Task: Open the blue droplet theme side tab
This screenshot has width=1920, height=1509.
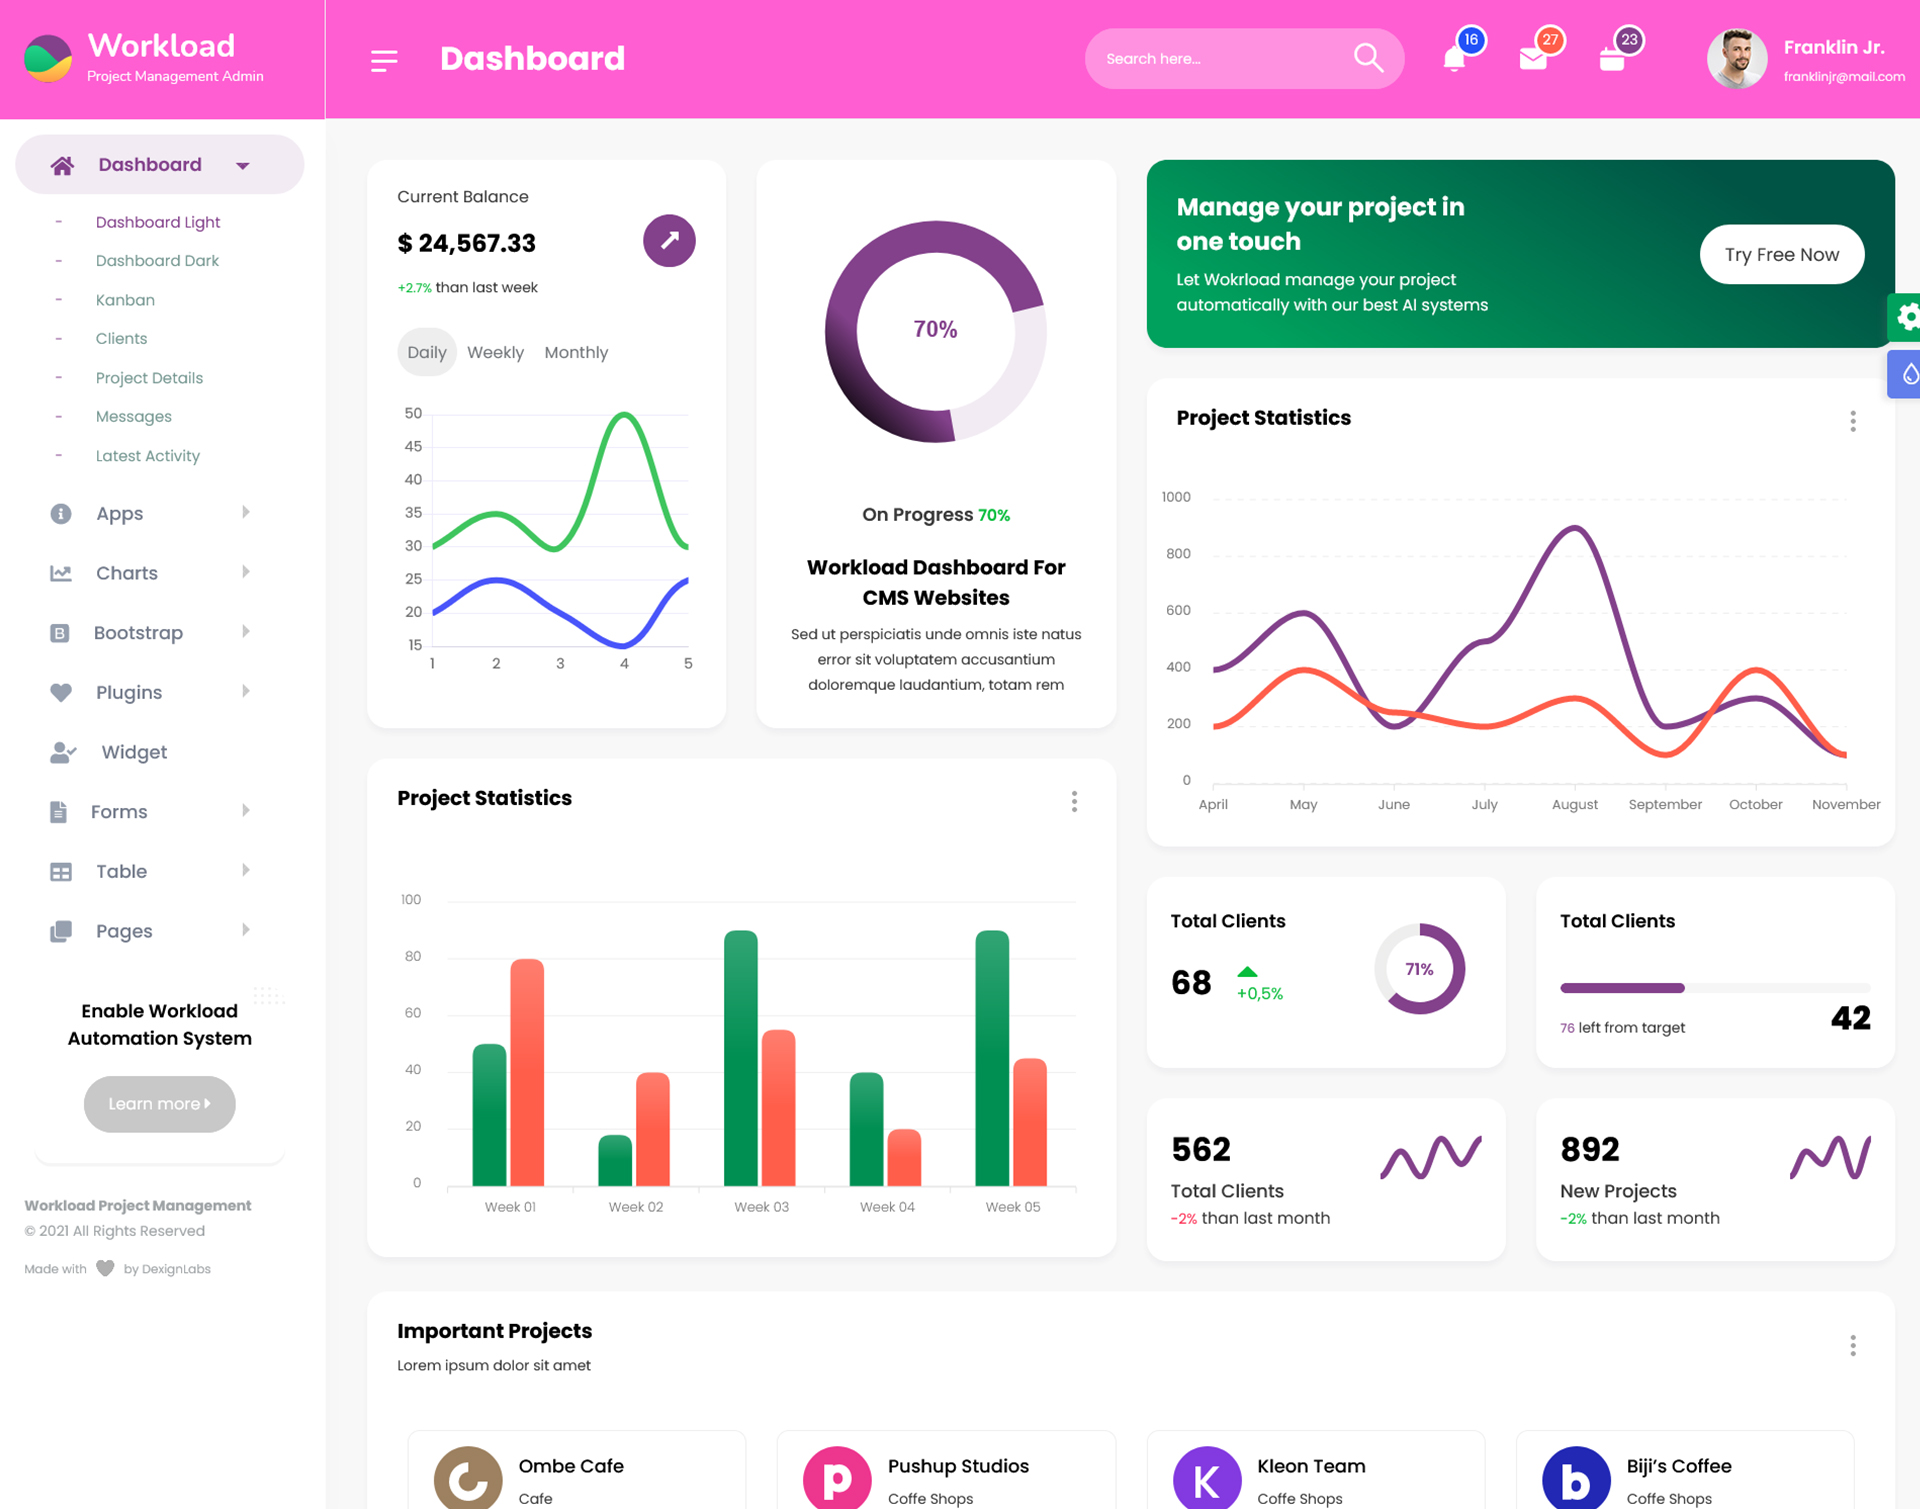Action: click(x=1905, y=374)
